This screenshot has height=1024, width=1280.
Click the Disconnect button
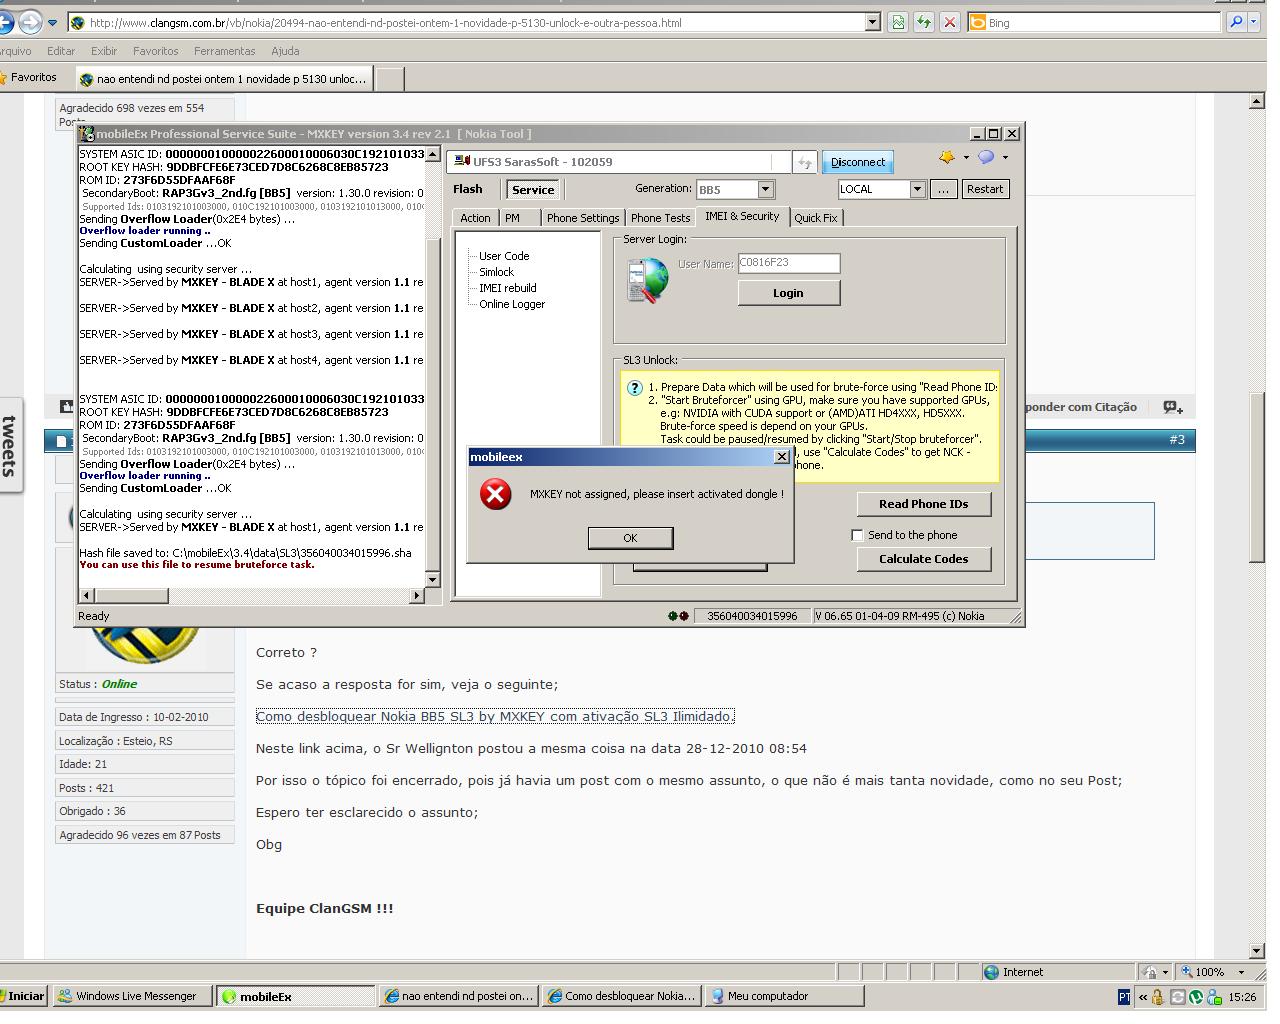pos(858,162)
